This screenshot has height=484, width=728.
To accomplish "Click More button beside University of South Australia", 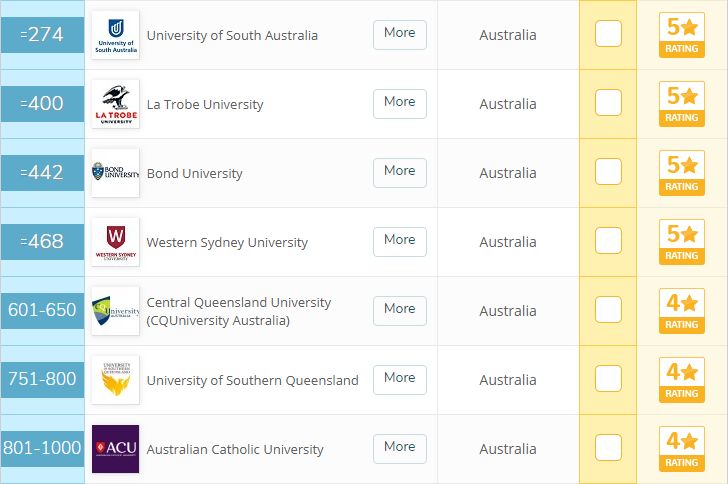I will tap(400, 35).
